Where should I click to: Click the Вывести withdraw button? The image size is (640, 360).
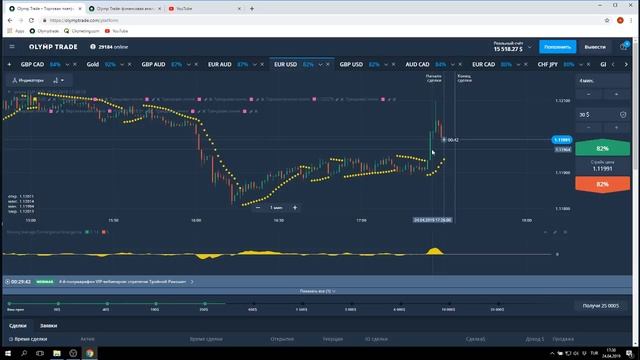pos(595,47)
